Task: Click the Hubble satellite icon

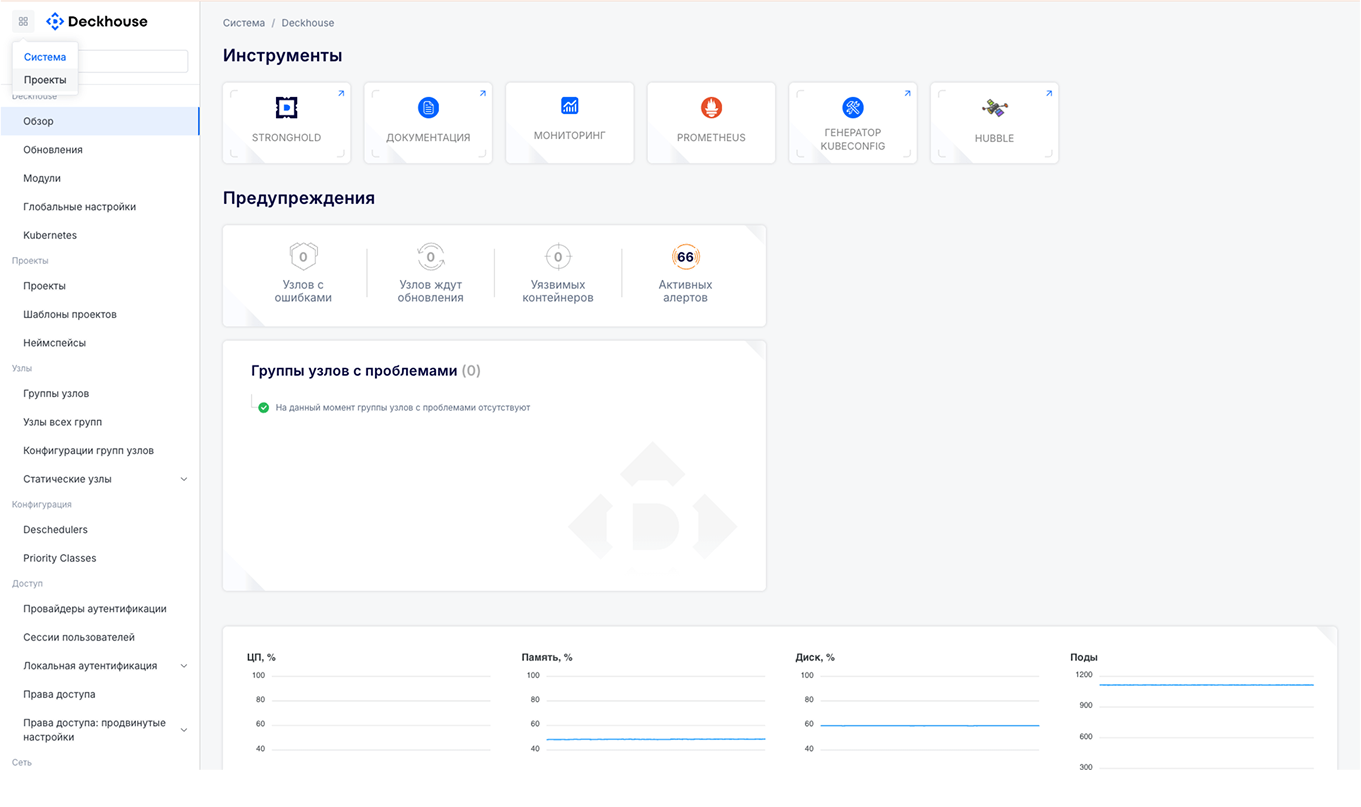Action: (994, 108)
